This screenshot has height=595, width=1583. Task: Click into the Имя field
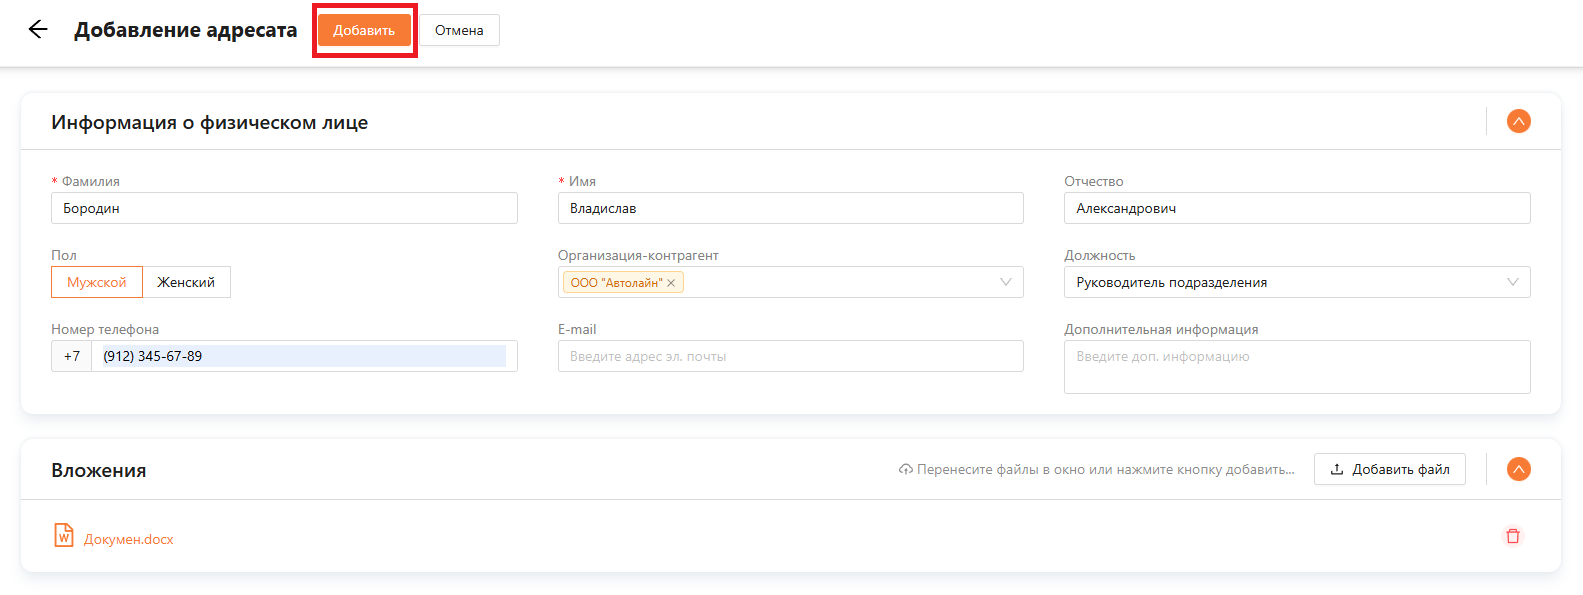[x=790, y=208]
